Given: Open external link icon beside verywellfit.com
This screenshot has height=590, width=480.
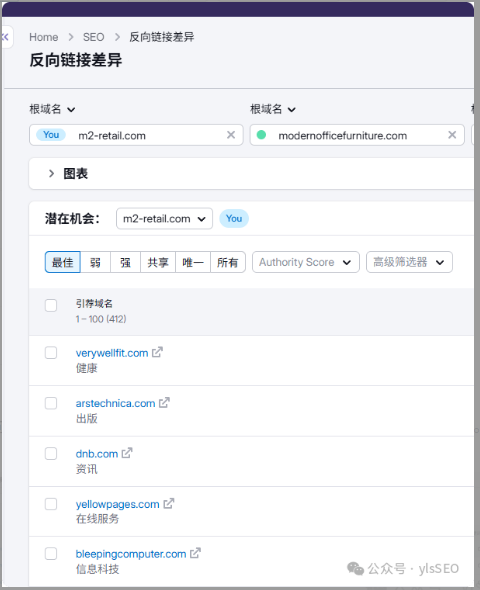Looking at the screenshot, I should click(x=157, y=352).
